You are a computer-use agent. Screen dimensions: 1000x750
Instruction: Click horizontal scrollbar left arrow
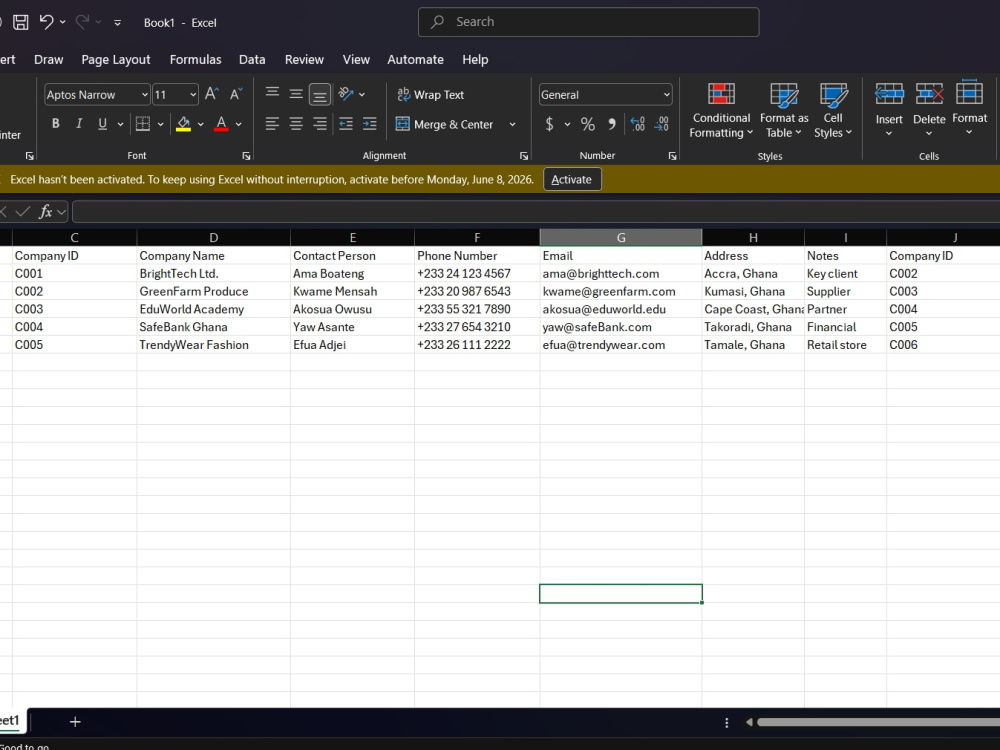pyautogui.click(x=749, y=722)
